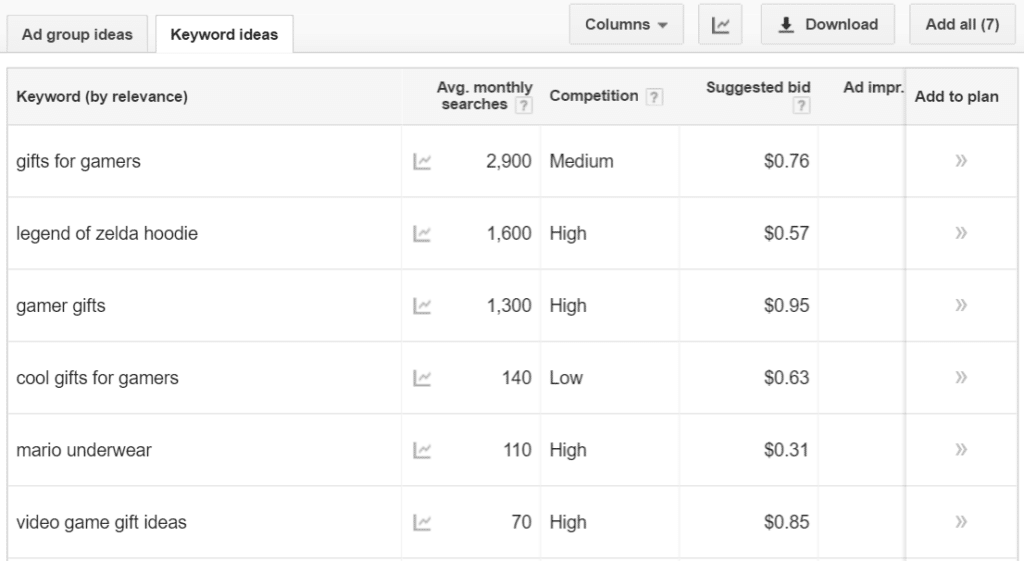Download the keyword ideas list
1024x561 pixels.
click(827, 25)
